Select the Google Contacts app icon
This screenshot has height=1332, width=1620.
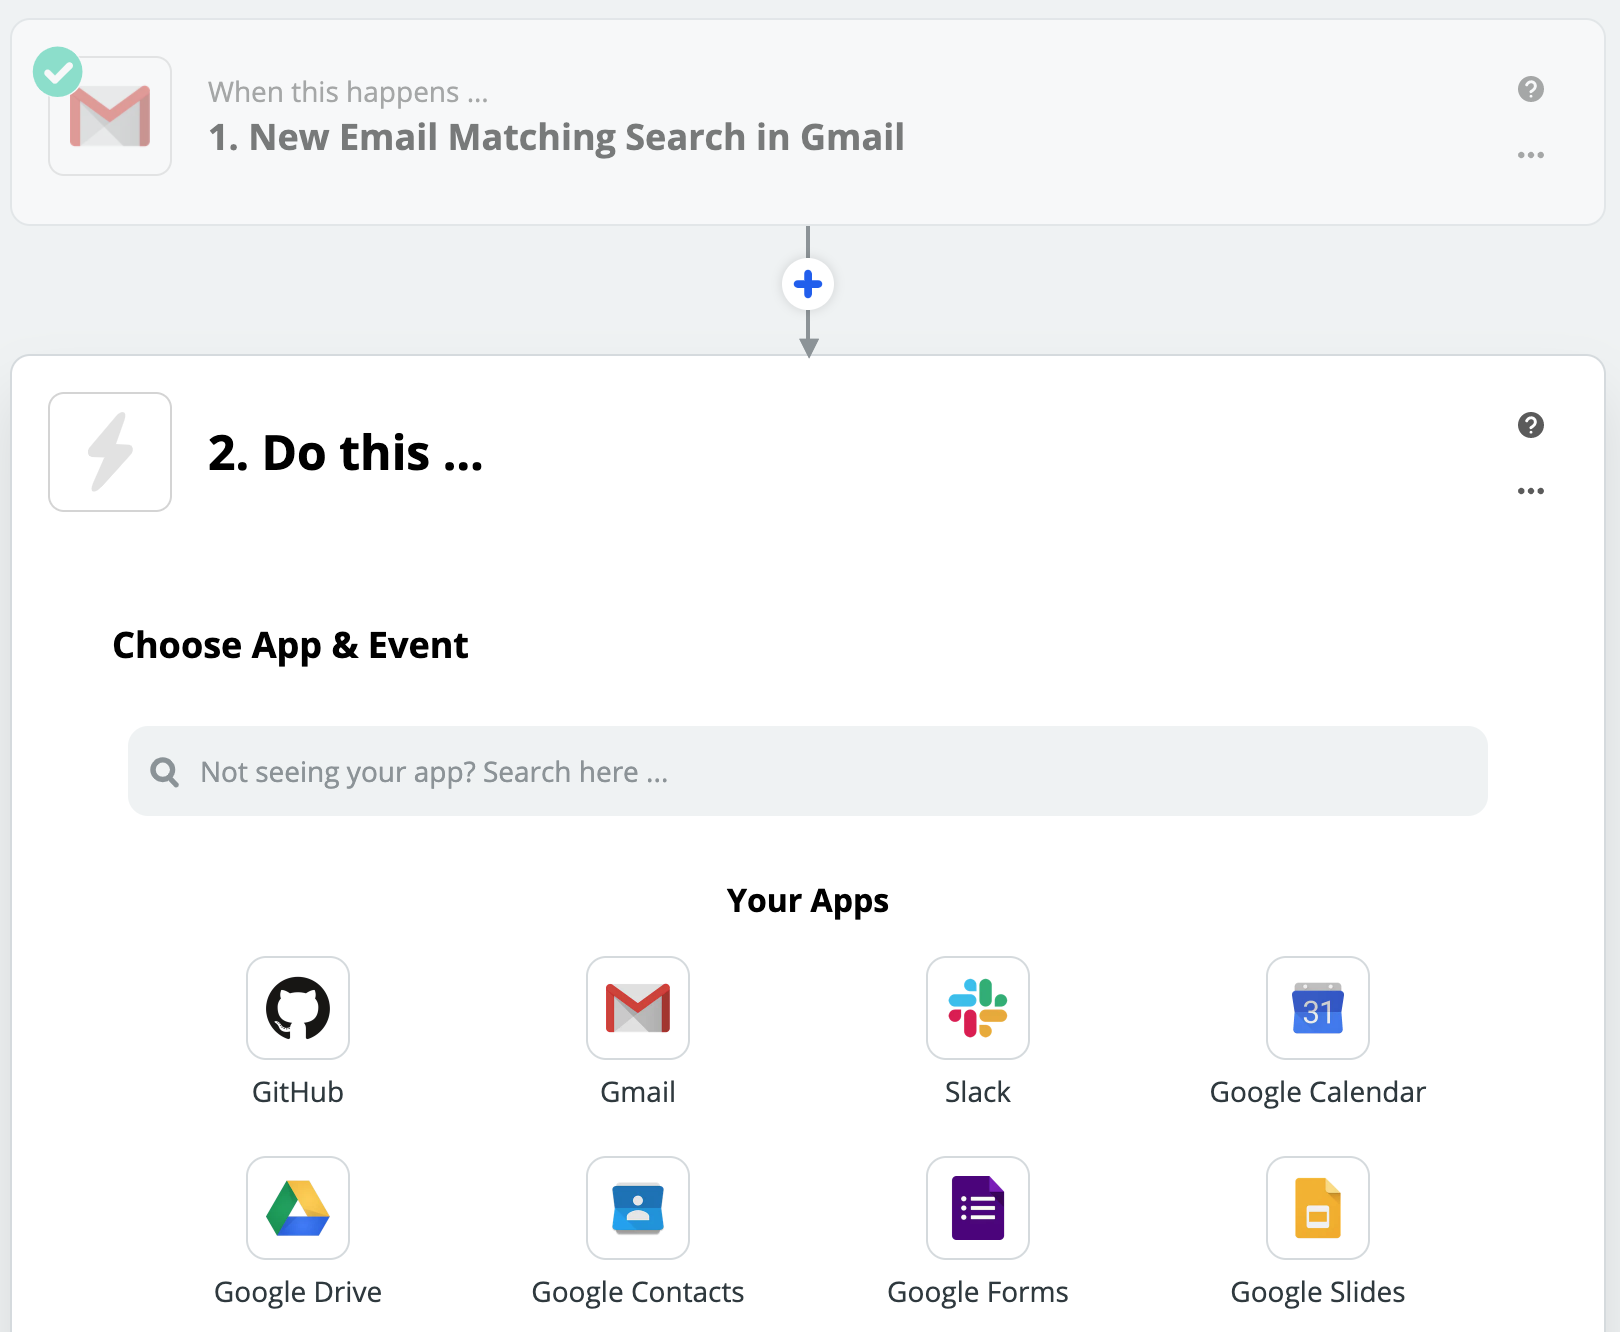coord(638,1208)
